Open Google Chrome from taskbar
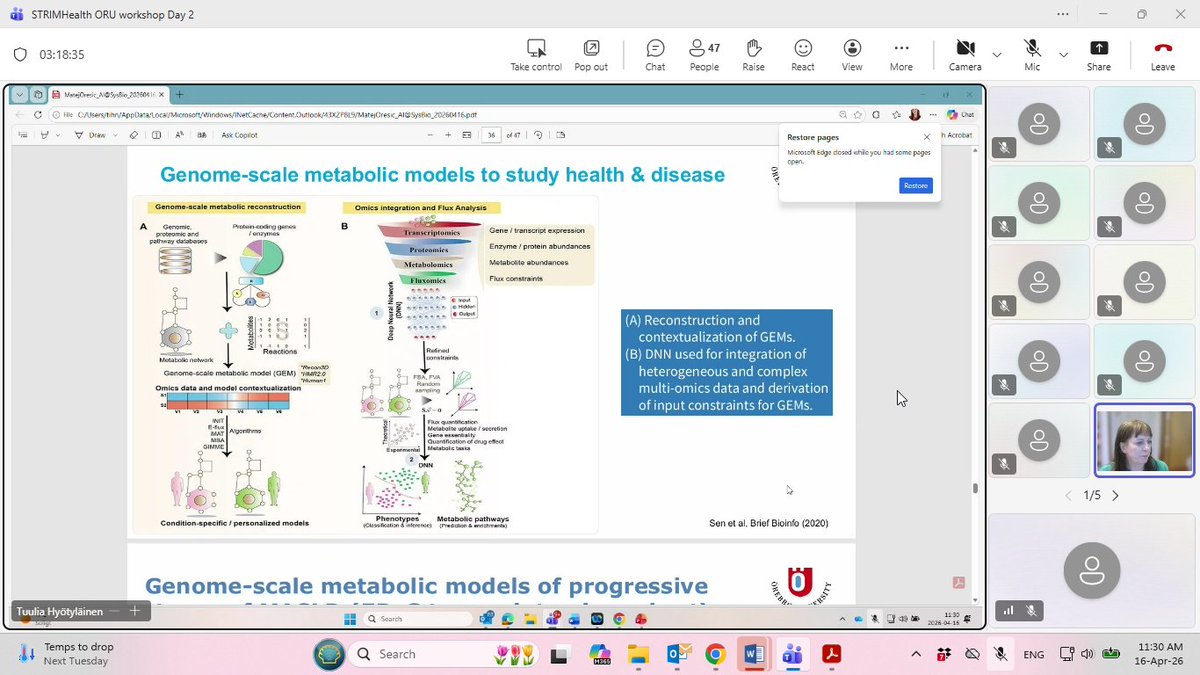This screenshot has height=675, width=1200. (715, 654)
